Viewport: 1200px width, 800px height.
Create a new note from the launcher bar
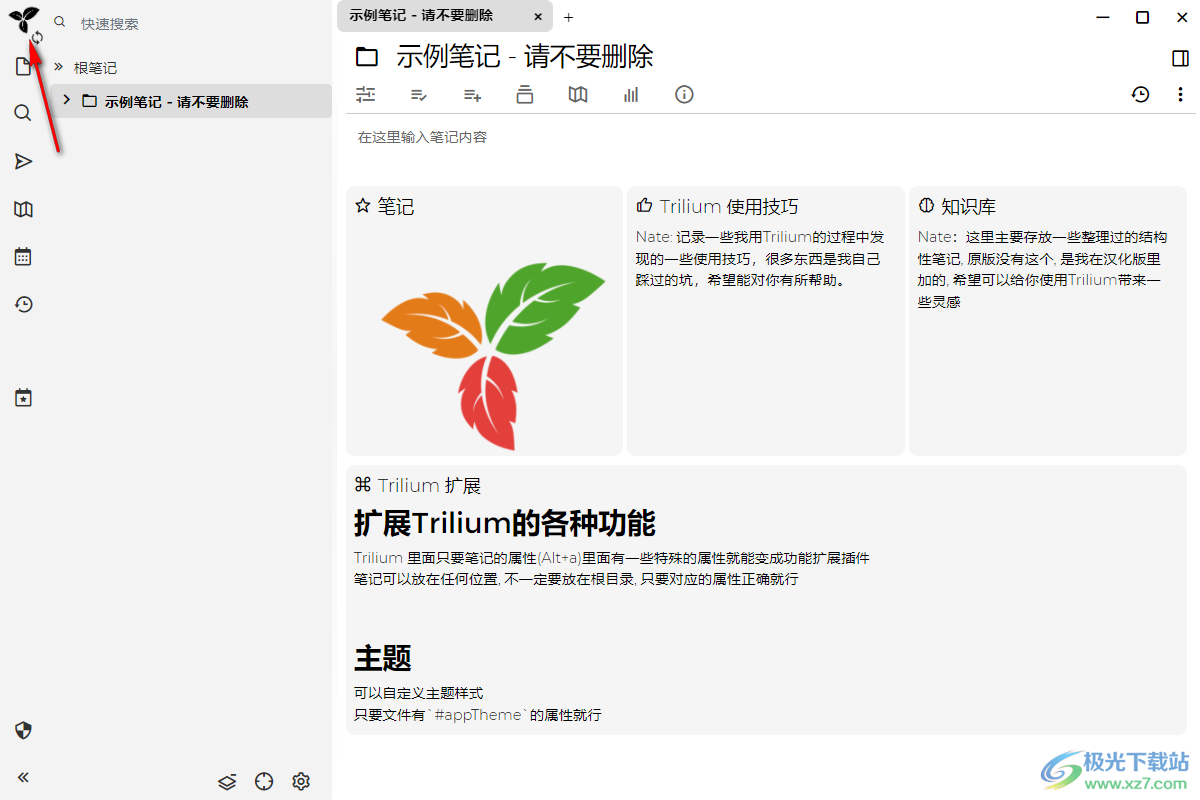23,67
